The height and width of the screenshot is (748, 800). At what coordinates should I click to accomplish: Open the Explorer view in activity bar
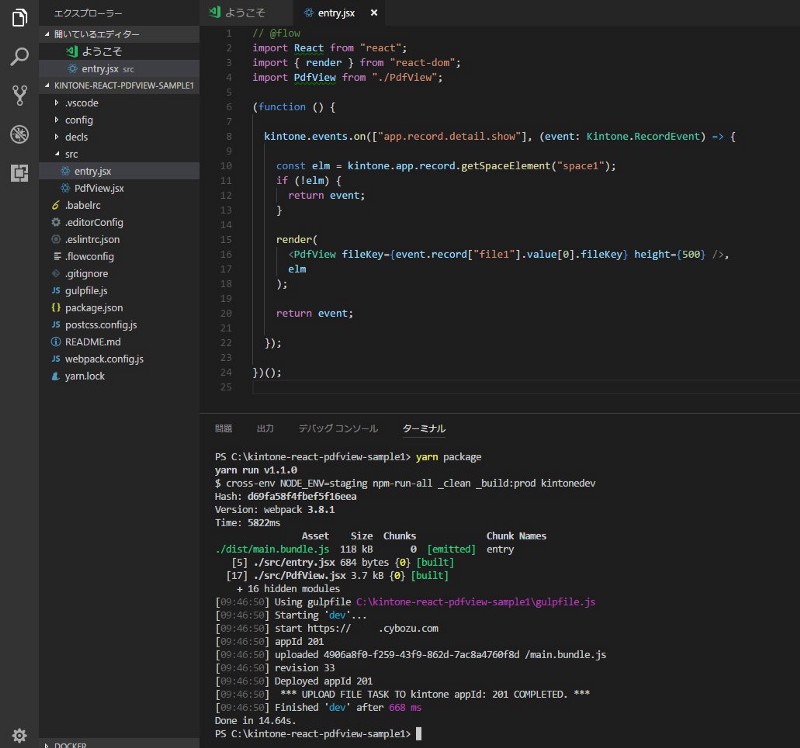pyautogui.click(x=19, y=17)
